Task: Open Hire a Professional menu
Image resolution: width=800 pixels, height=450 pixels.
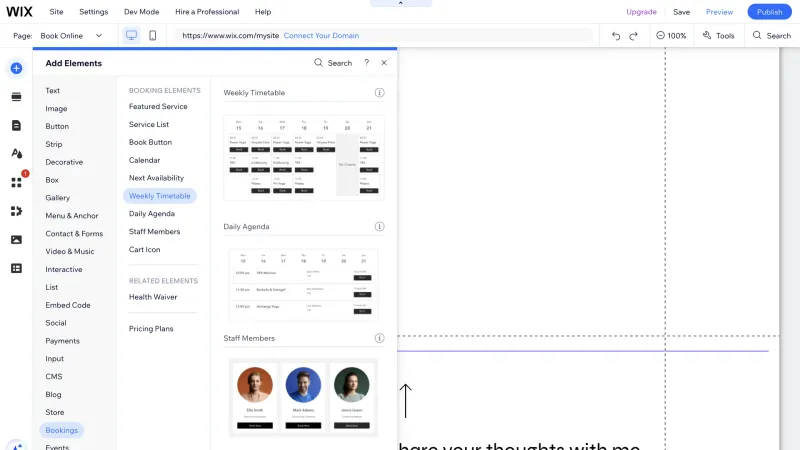Action: click(x=207, y=12)
